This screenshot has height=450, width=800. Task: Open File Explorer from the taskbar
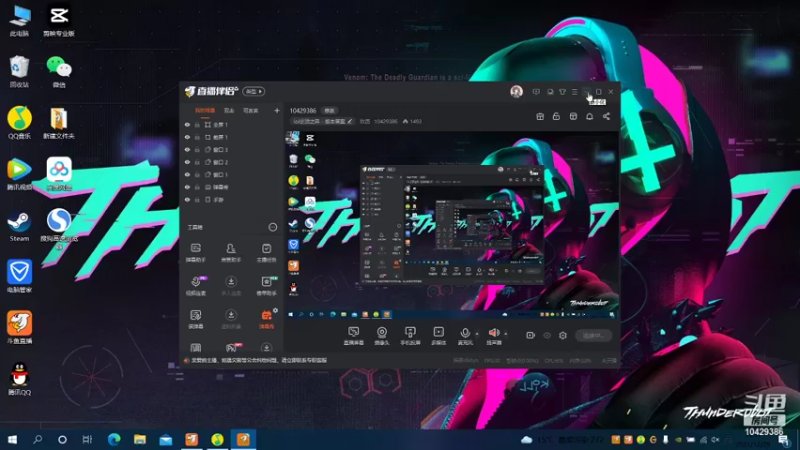point(140,439)
